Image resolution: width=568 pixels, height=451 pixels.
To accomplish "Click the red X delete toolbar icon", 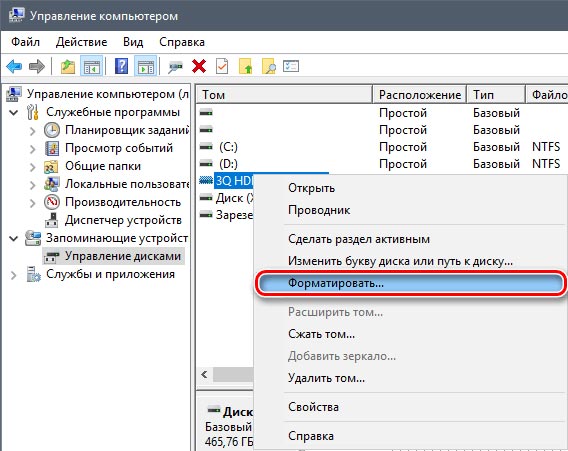I will coord(199,66).
